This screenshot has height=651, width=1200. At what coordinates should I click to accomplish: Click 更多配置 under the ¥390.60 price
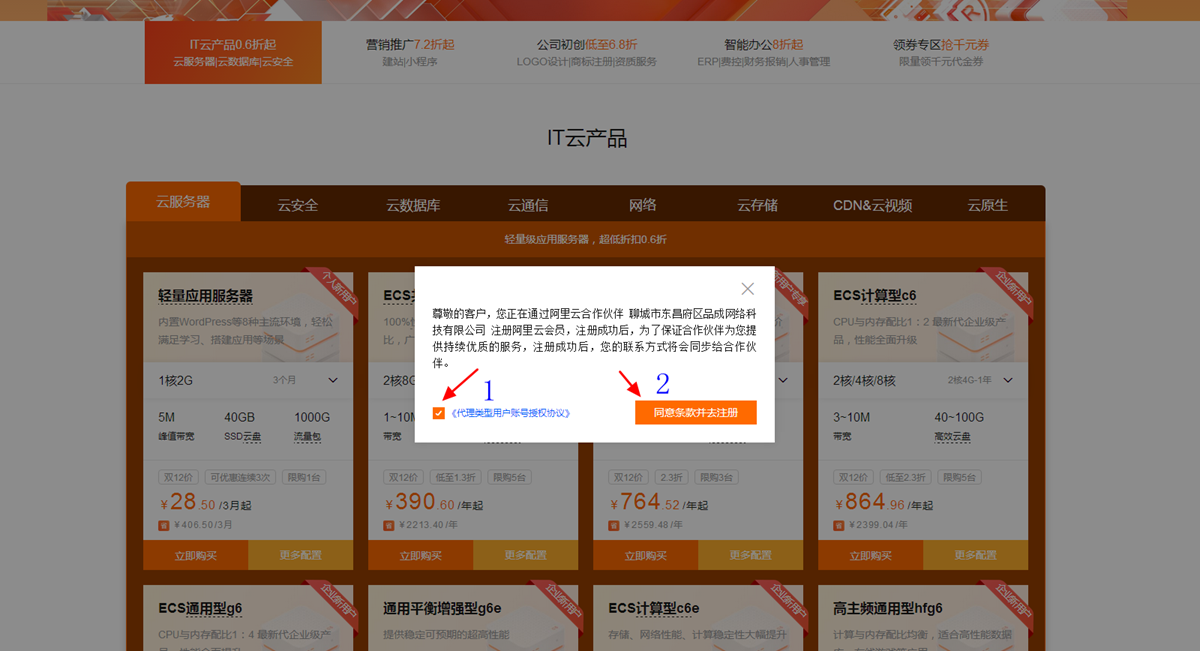point(526,555)
